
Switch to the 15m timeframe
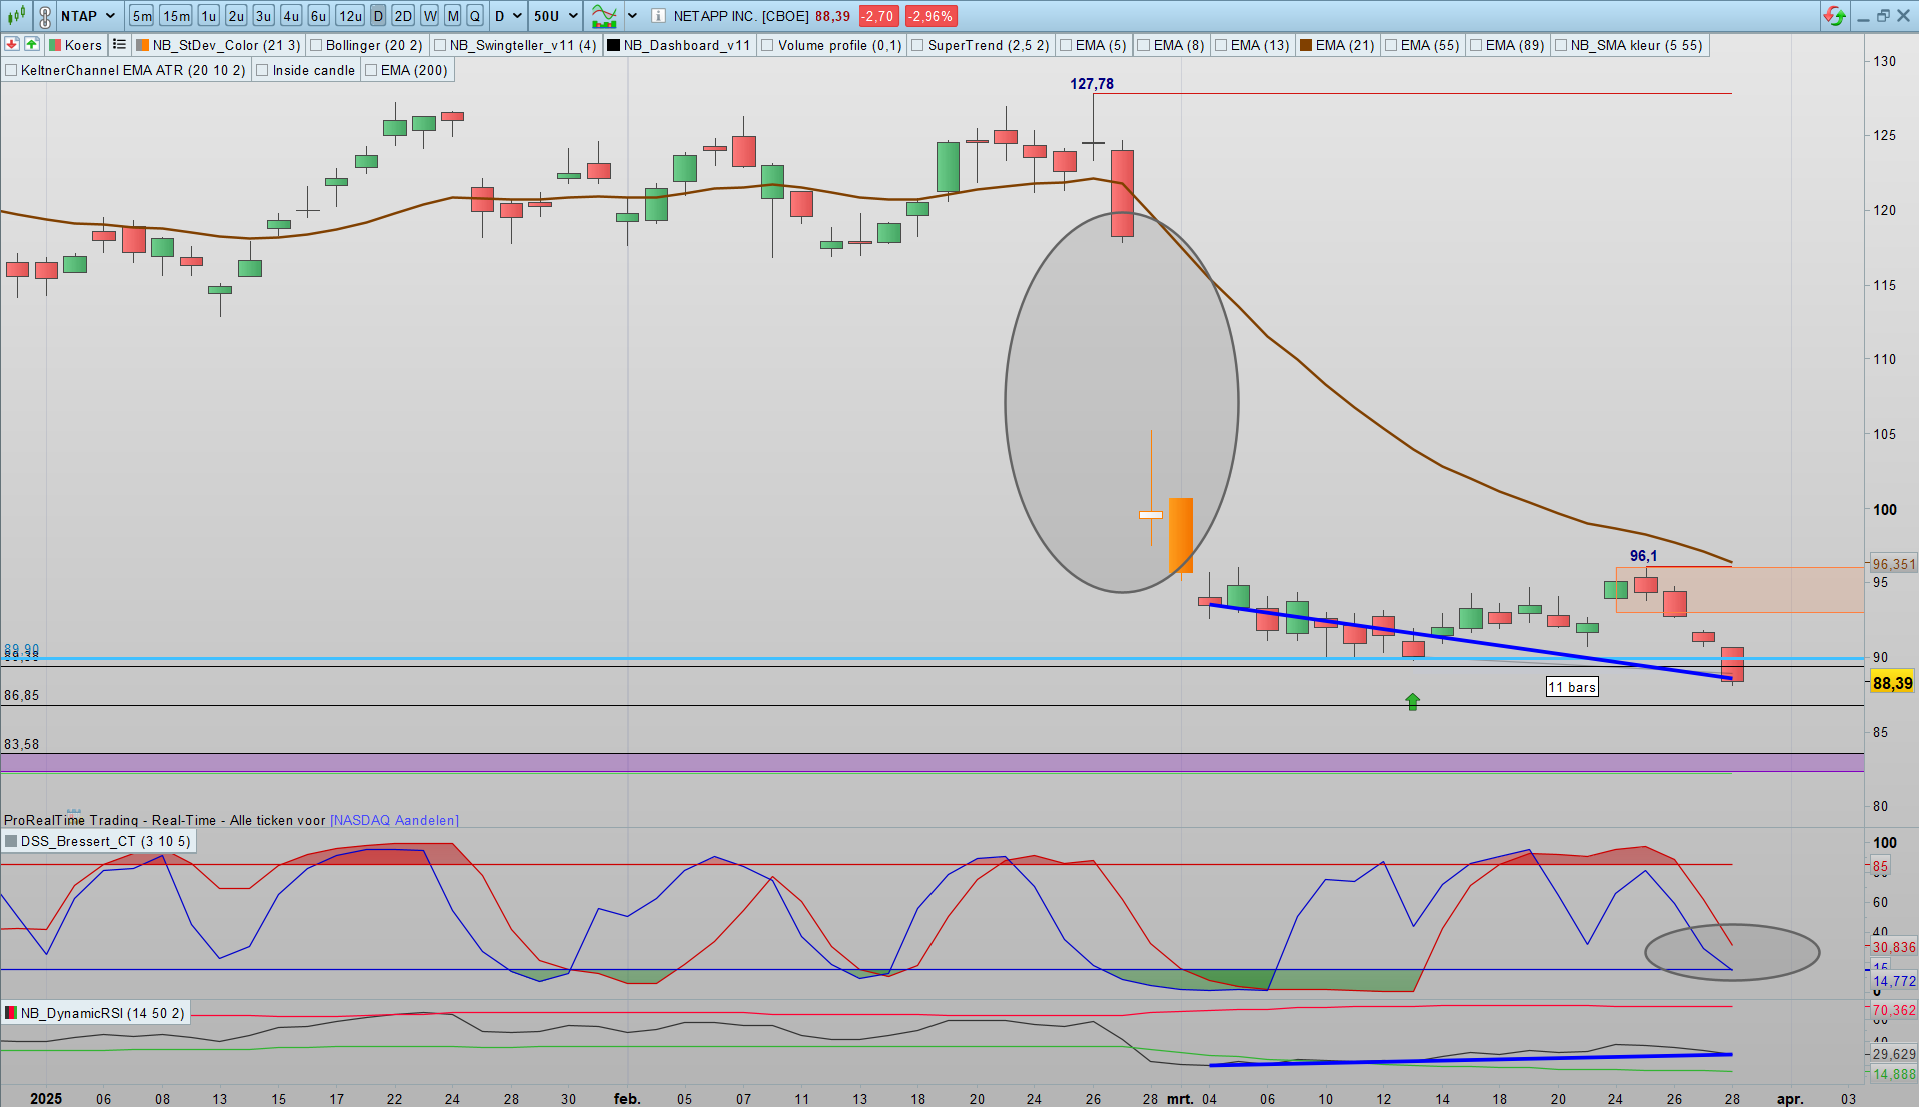tap(176, 16)
